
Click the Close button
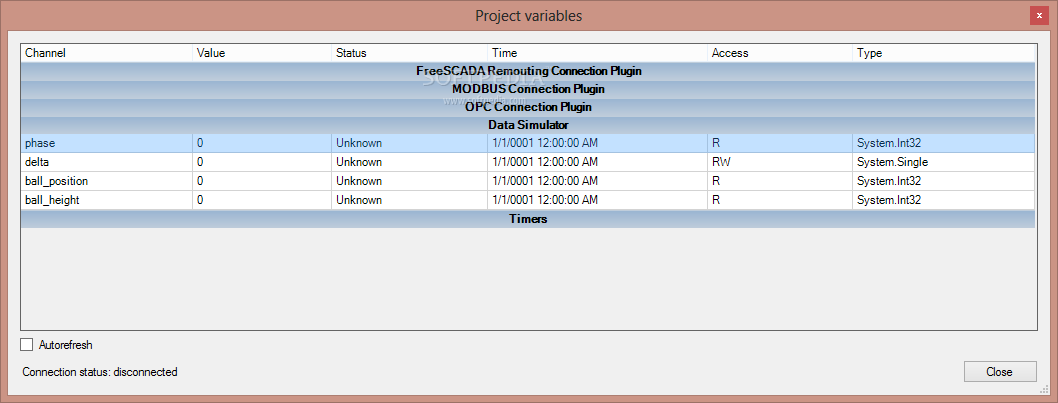tap(1000, 372)
